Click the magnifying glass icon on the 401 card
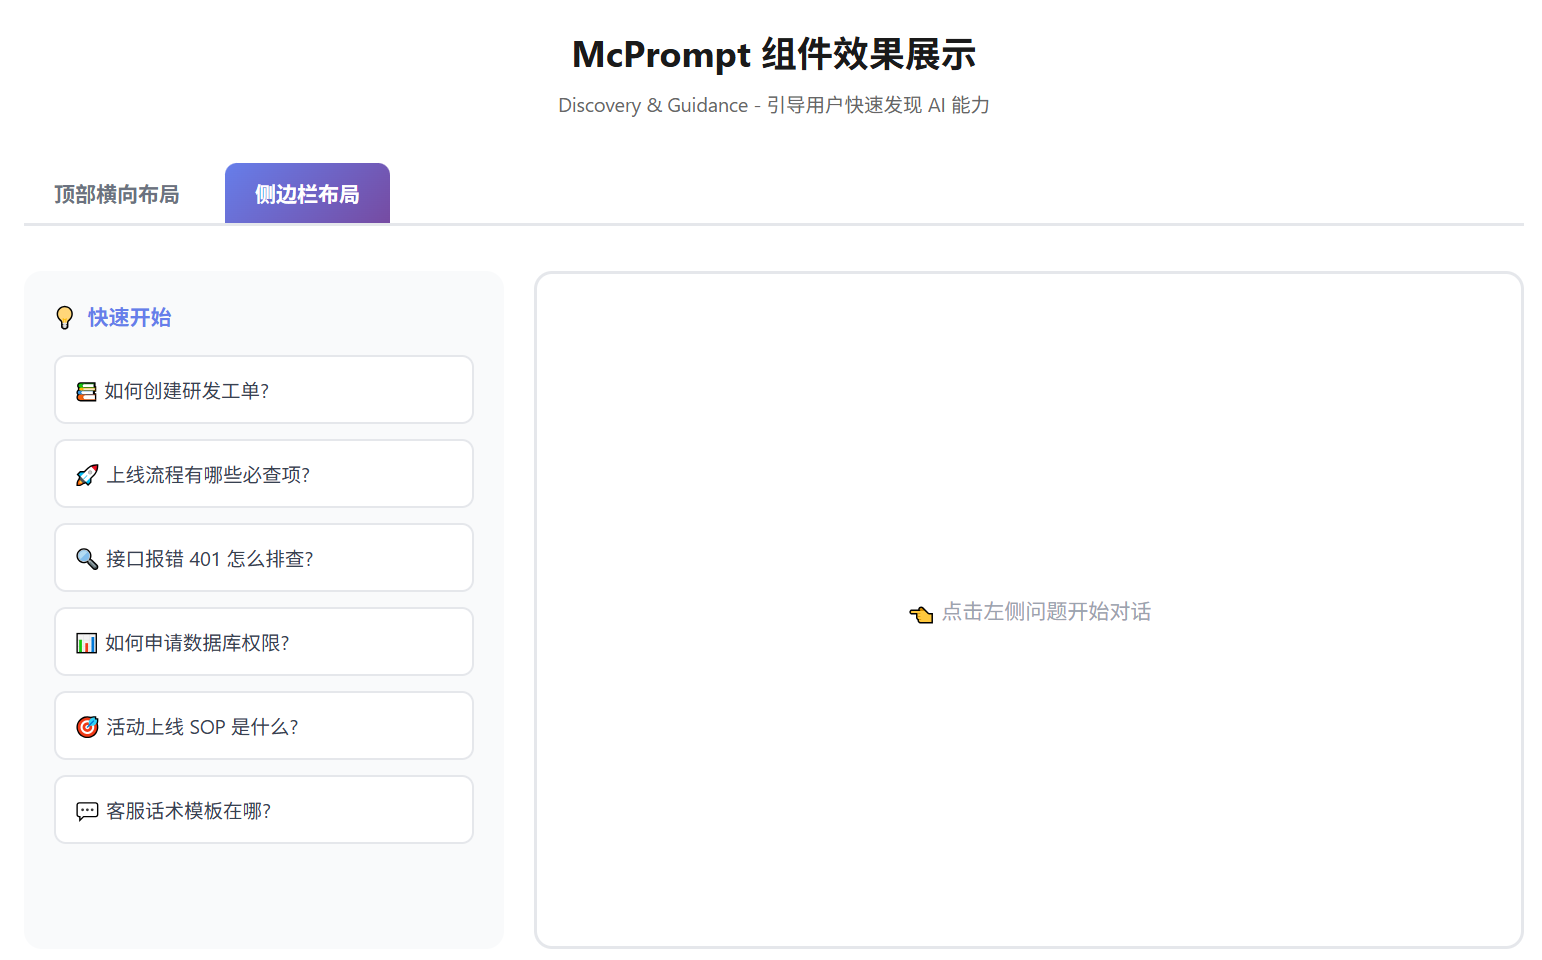 86,558
